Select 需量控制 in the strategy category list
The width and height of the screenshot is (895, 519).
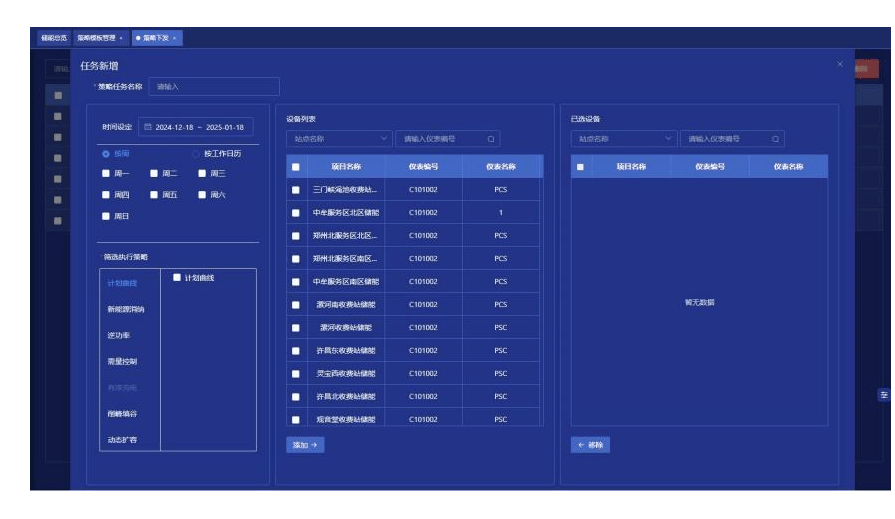(122, 361)
